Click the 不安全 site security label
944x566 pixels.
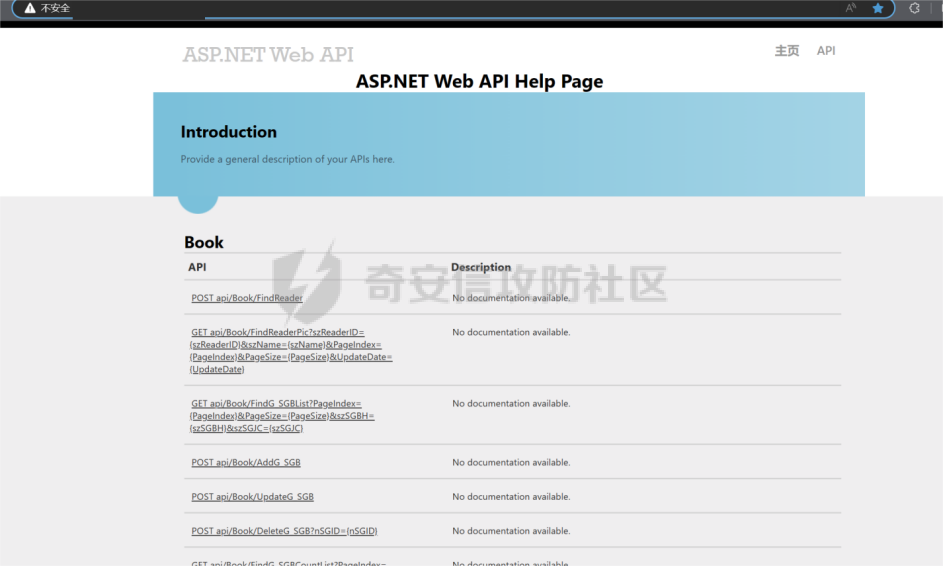(55, 8)
